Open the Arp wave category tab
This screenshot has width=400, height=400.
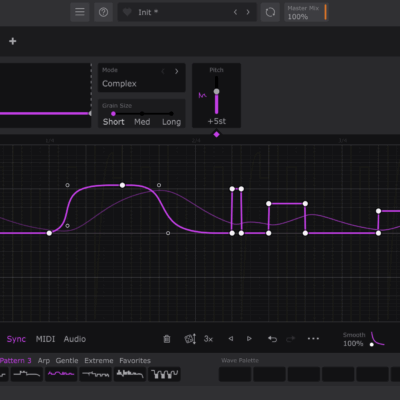point(44,361)
